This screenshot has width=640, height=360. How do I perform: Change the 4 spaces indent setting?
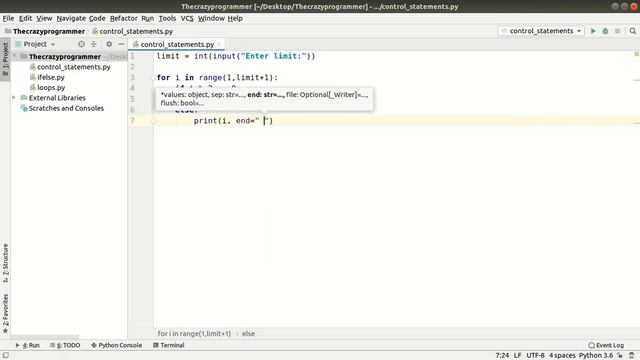point(562,356)
